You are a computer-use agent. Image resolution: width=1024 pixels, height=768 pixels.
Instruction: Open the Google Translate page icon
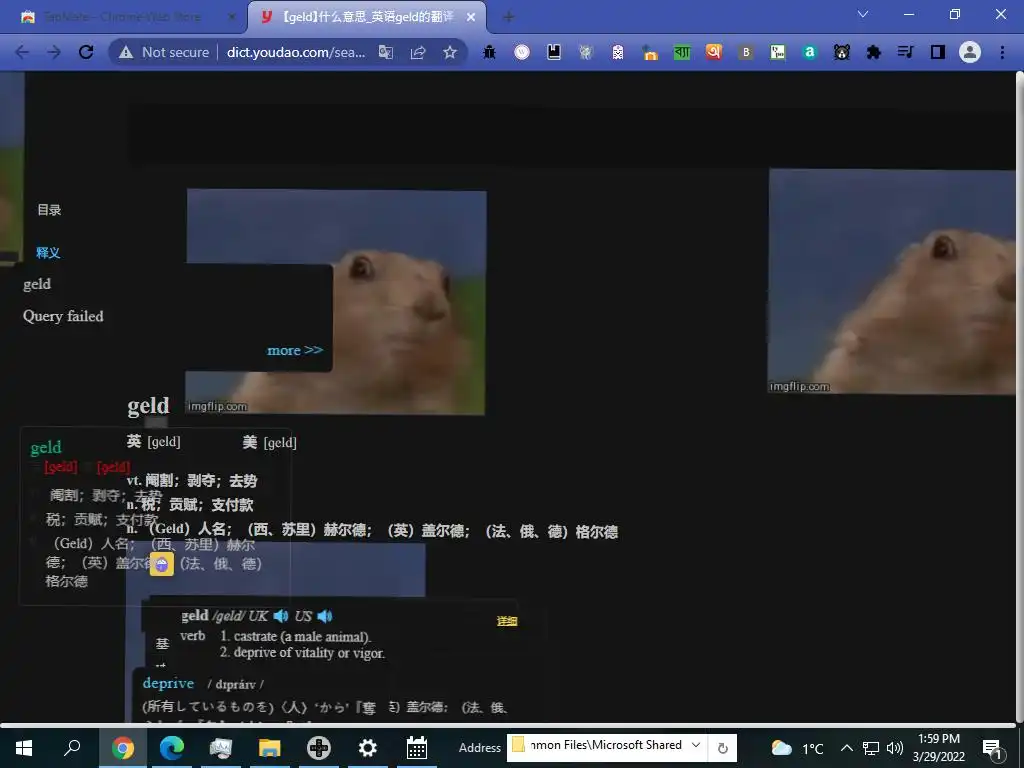tap(386, 52)
